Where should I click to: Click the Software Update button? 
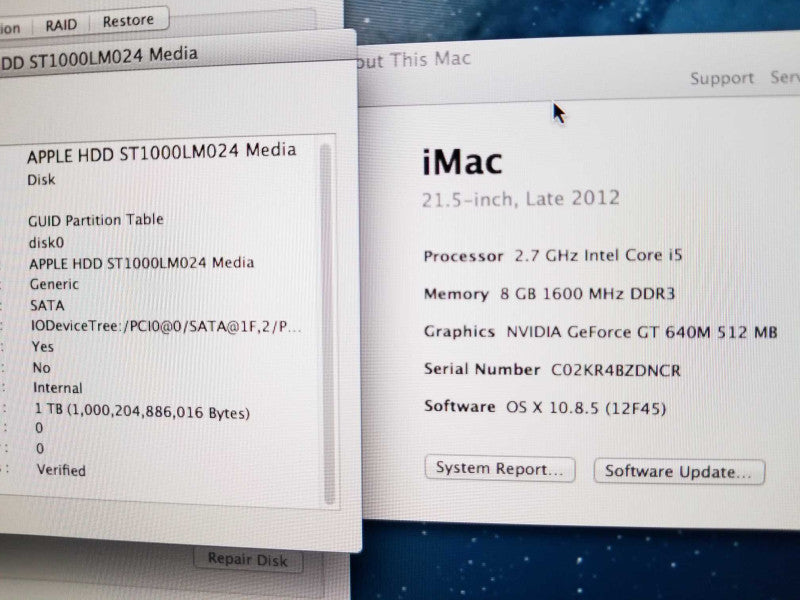[679, 471]
